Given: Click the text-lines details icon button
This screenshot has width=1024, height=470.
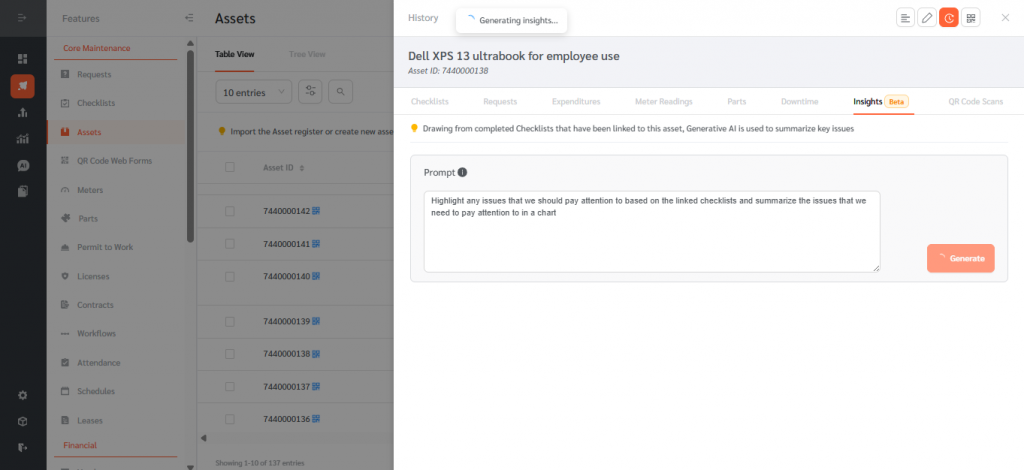Looking at the screenshot, I should [x=905, y=18].
